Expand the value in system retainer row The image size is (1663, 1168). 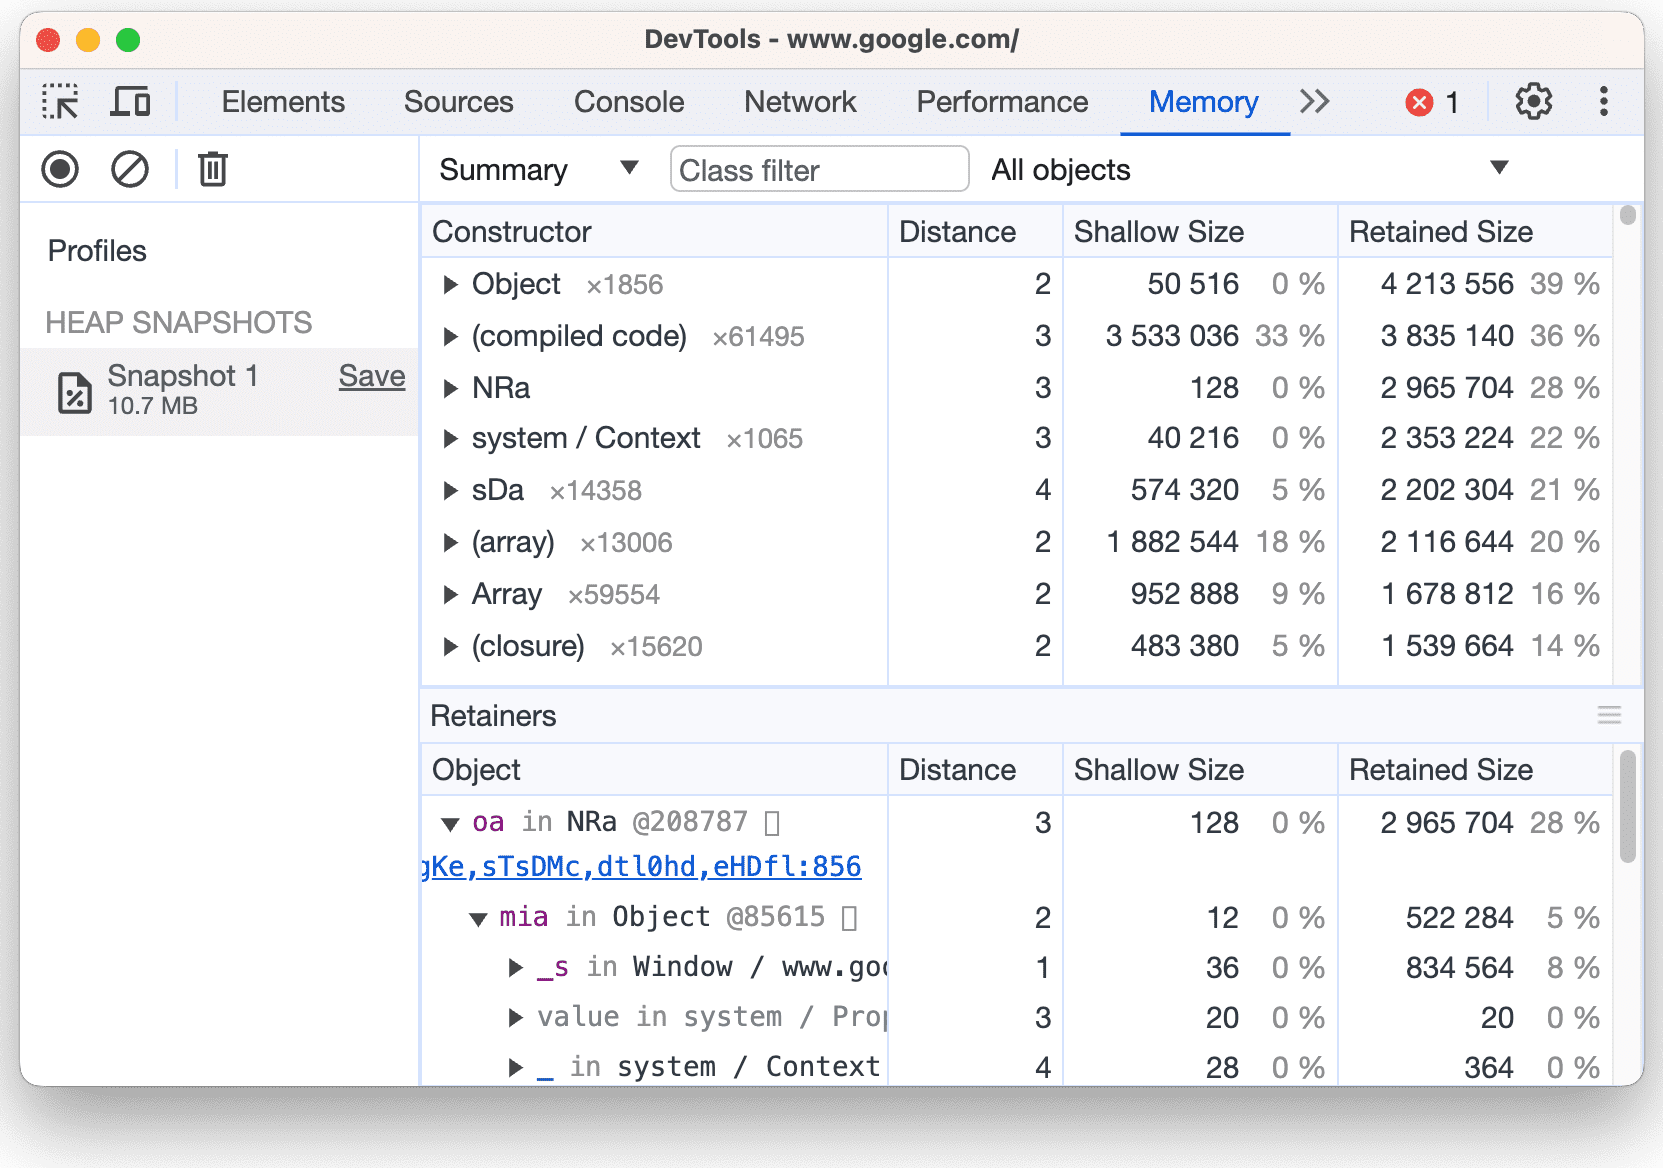click(x=515, y=1017)
